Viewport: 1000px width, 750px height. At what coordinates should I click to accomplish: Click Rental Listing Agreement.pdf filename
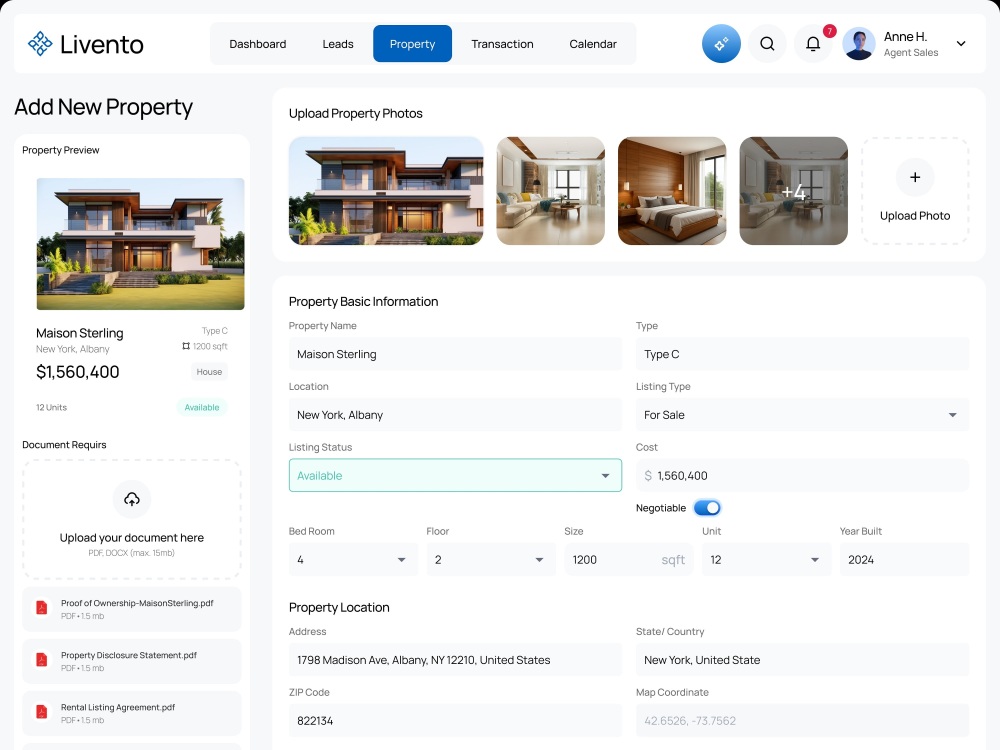point(118,707)
